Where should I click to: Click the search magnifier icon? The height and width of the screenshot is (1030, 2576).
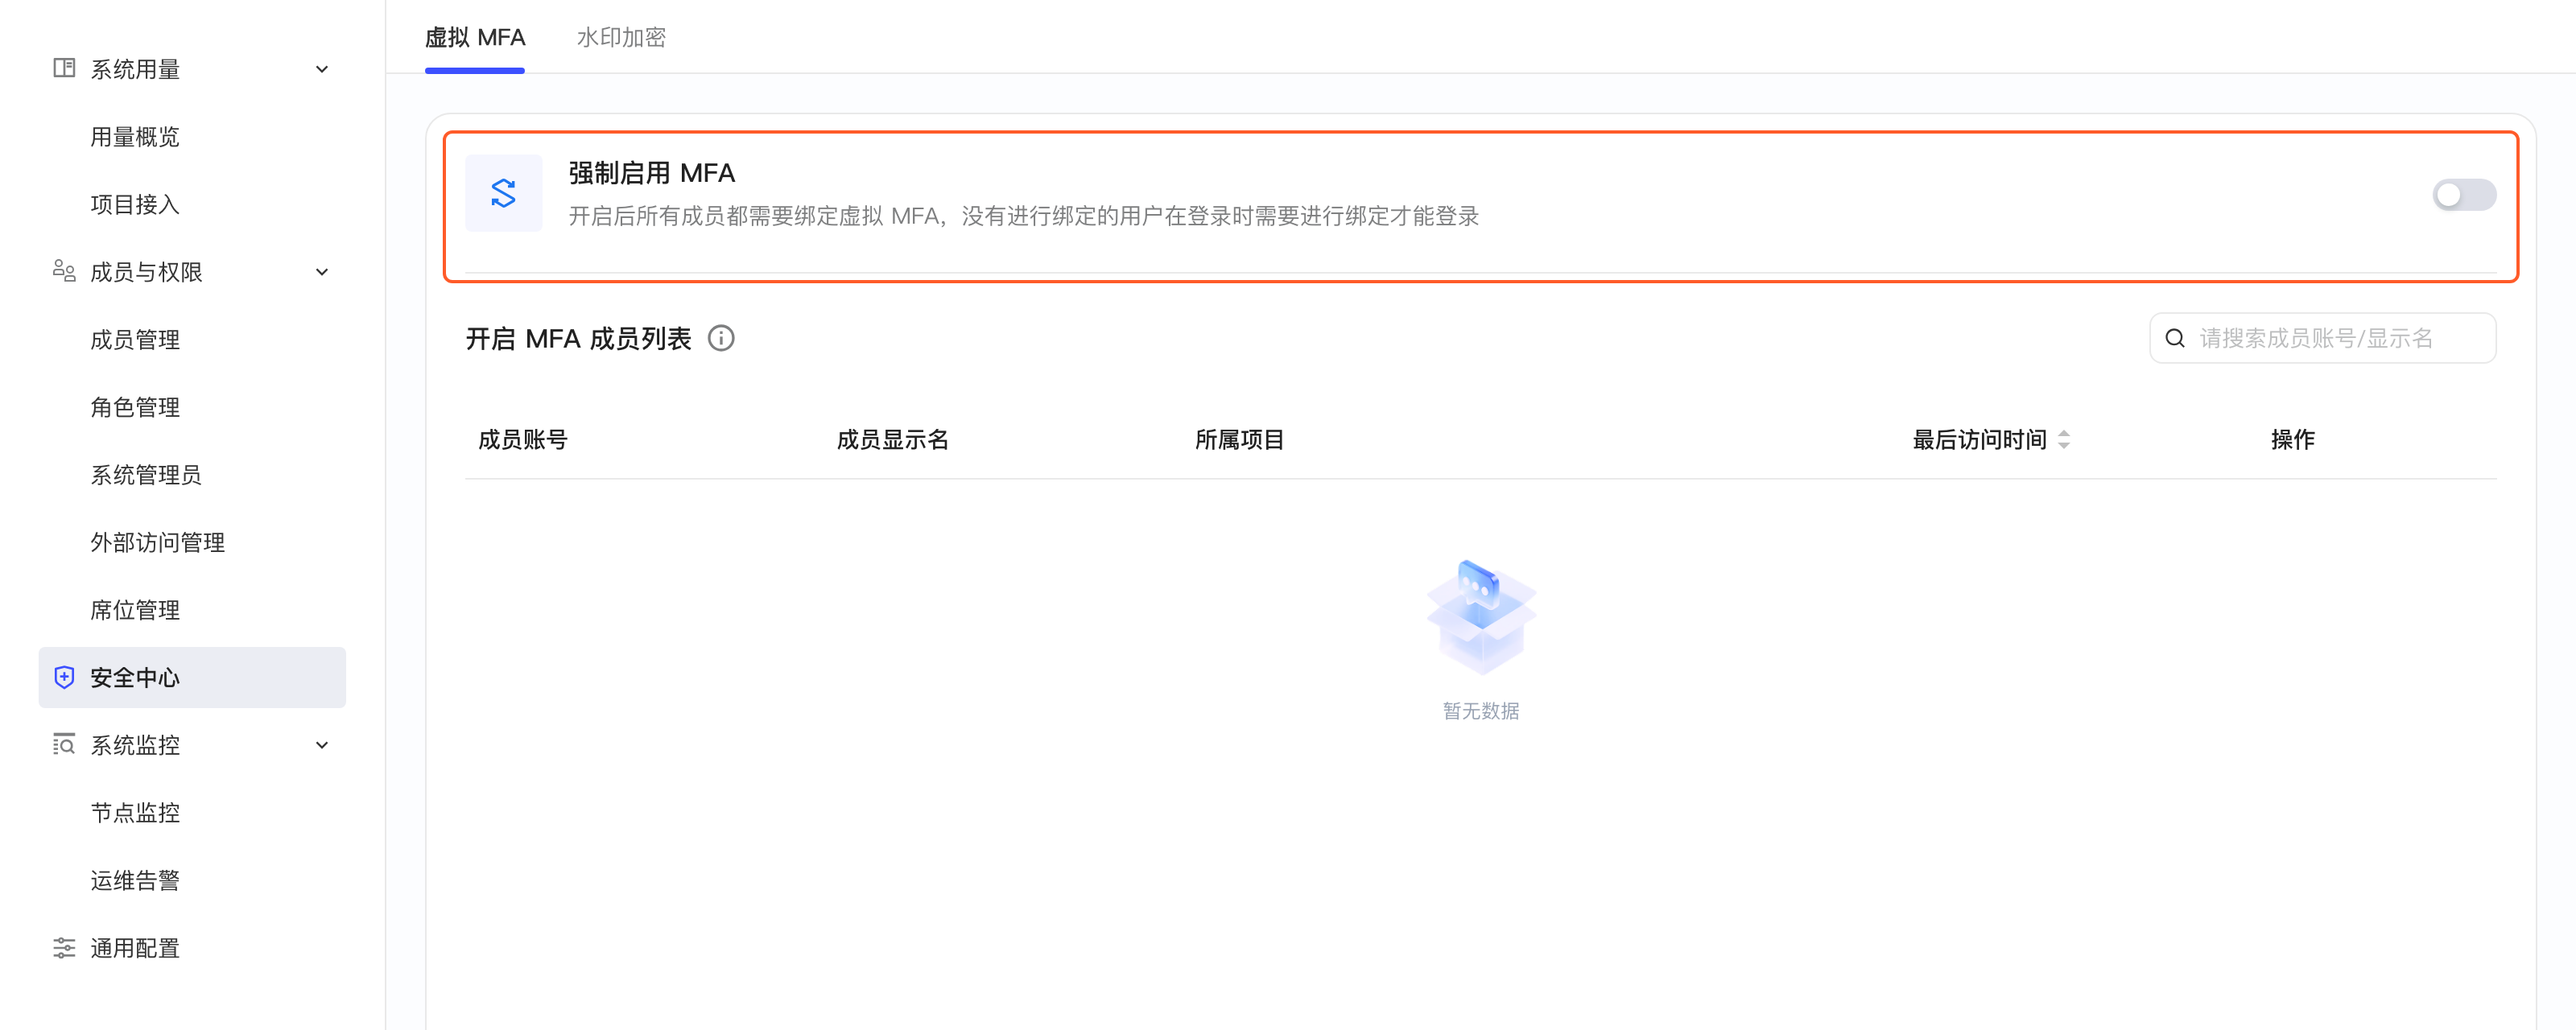click(x=2174, y=338)
